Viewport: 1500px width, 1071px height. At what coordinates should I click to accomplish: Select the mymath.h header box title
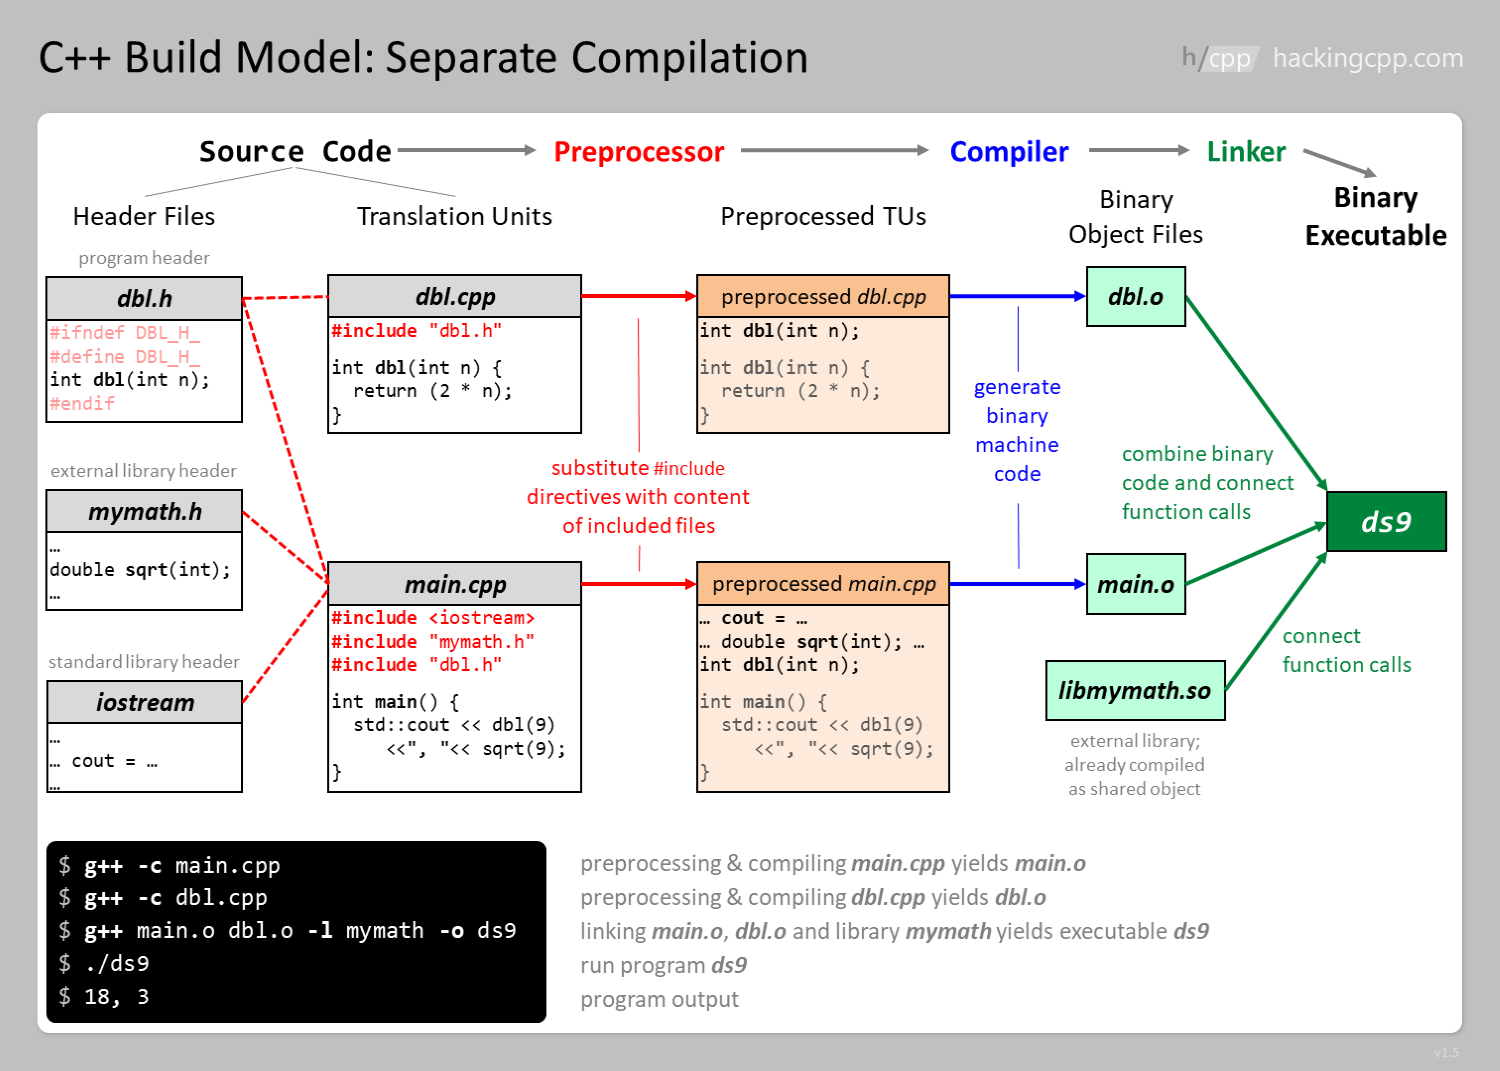pyautogui.click(x=144, y=512)
